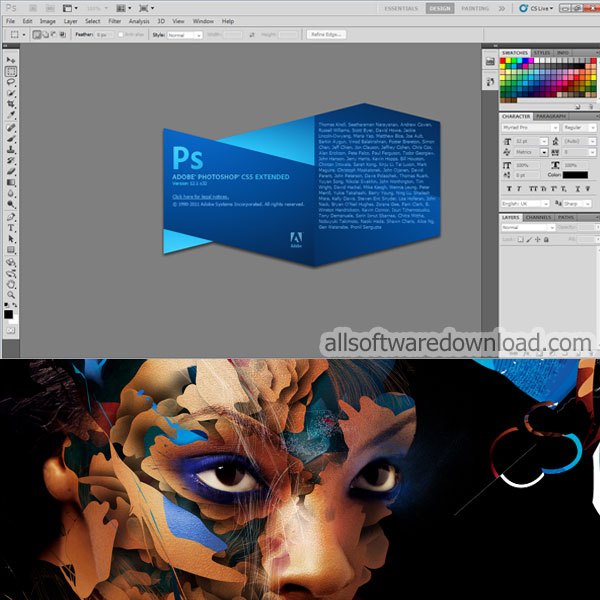Image resolution: width=600 pixels, height=600 pixels.
Task: Open the Style dropdown set to Normal
Action: pos(184,35)
